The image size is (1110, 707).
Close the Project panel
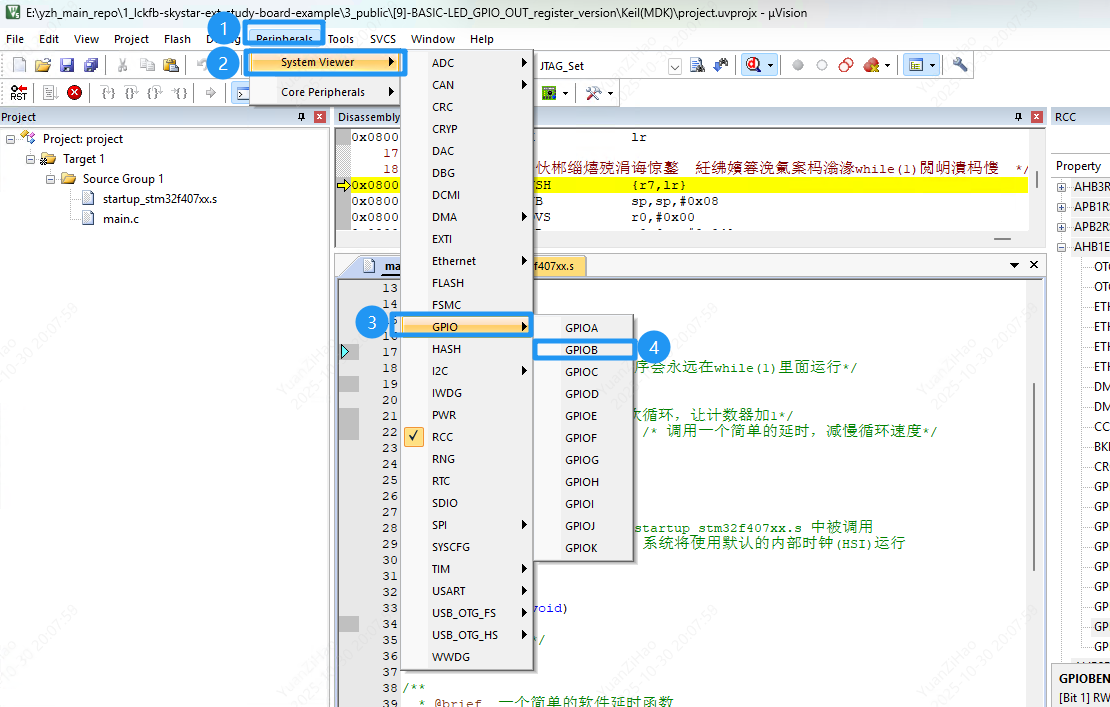(320, 117)
